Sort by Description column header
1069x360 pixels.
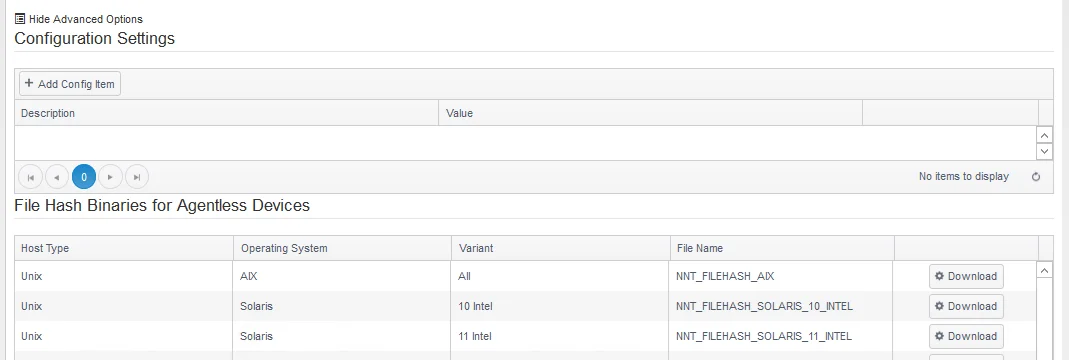click(x=48, y=112)
